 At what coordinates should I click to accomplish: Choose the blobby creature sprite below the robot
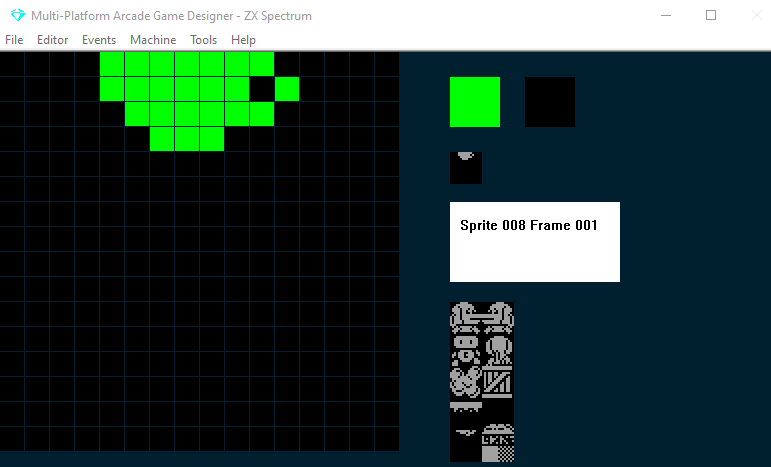point(466,382)
